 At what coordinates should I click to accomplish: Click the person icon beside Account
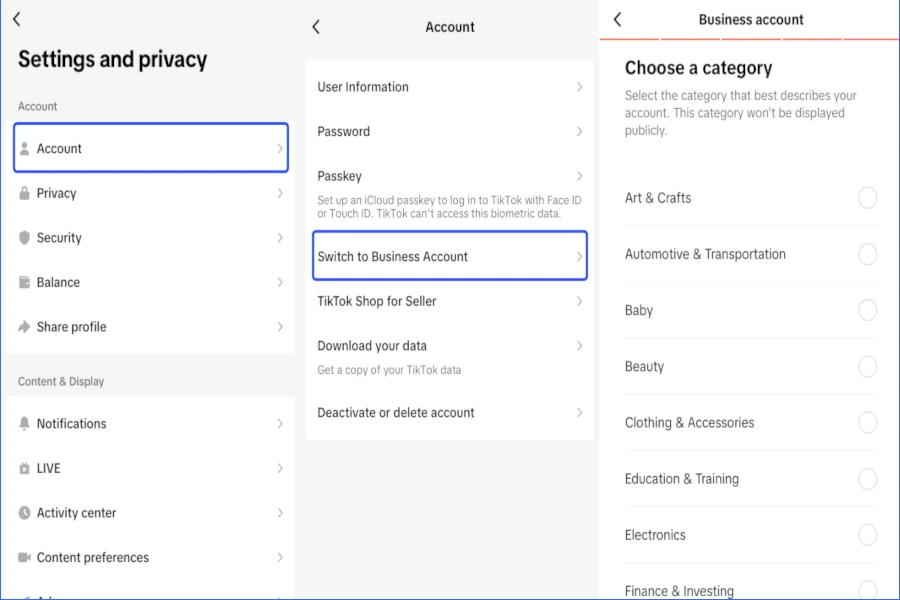[x=24, y=149]
